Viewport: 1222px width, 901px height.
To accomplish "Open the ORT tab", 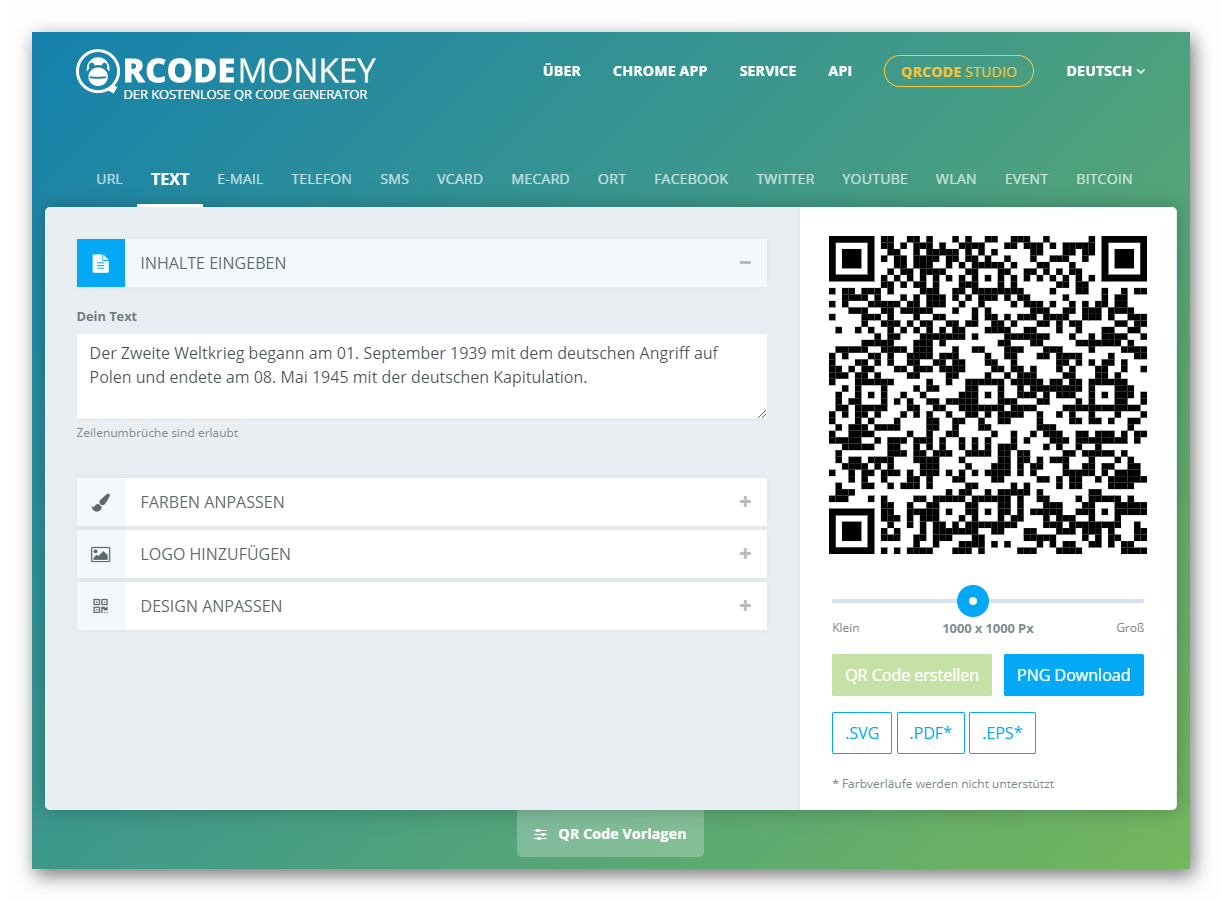I will click(x=612, y=179).
